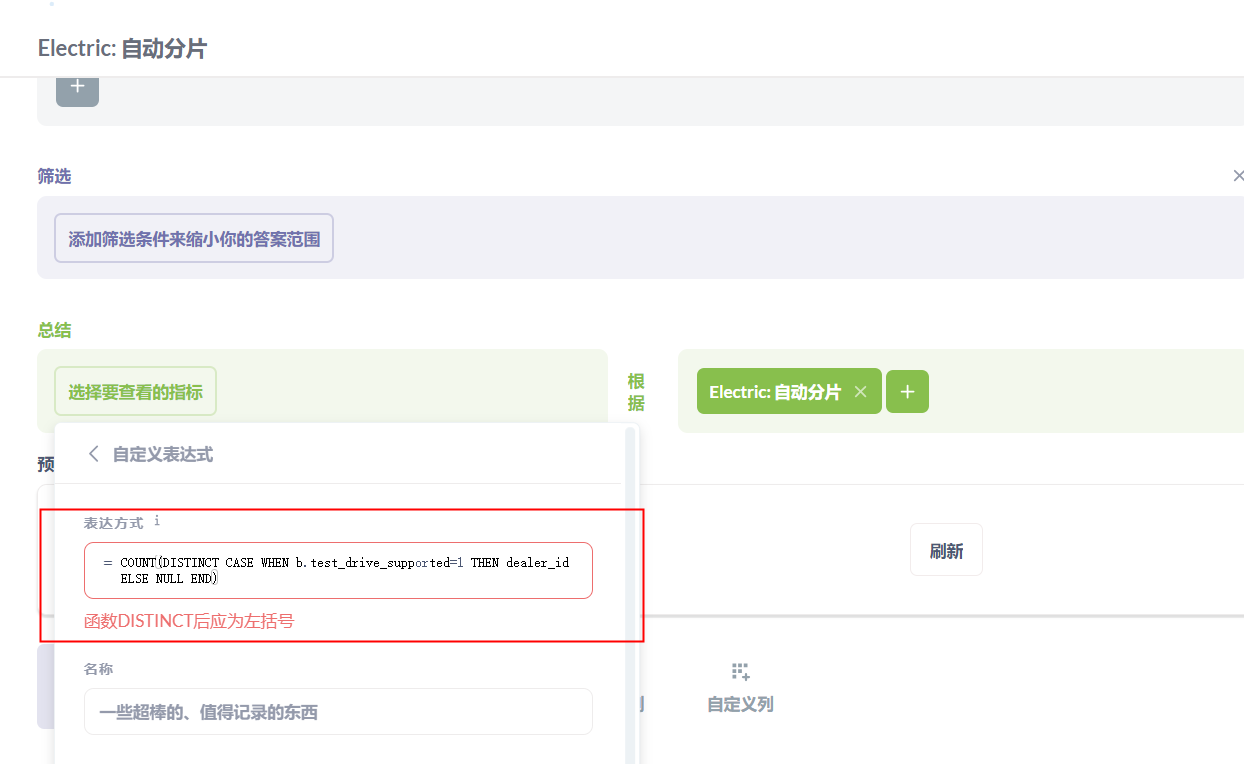
Task: Click the 筛选 section label
Action: click(x=54, y=176)
